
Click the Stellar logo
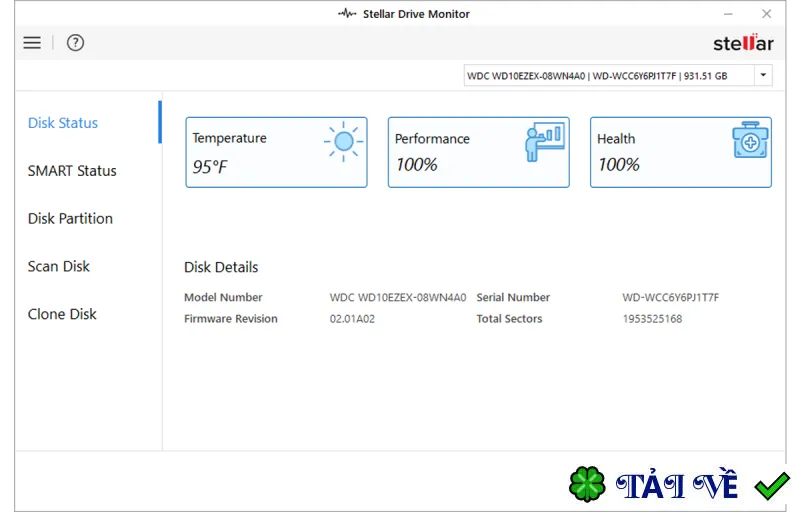(x=743, y=43)
